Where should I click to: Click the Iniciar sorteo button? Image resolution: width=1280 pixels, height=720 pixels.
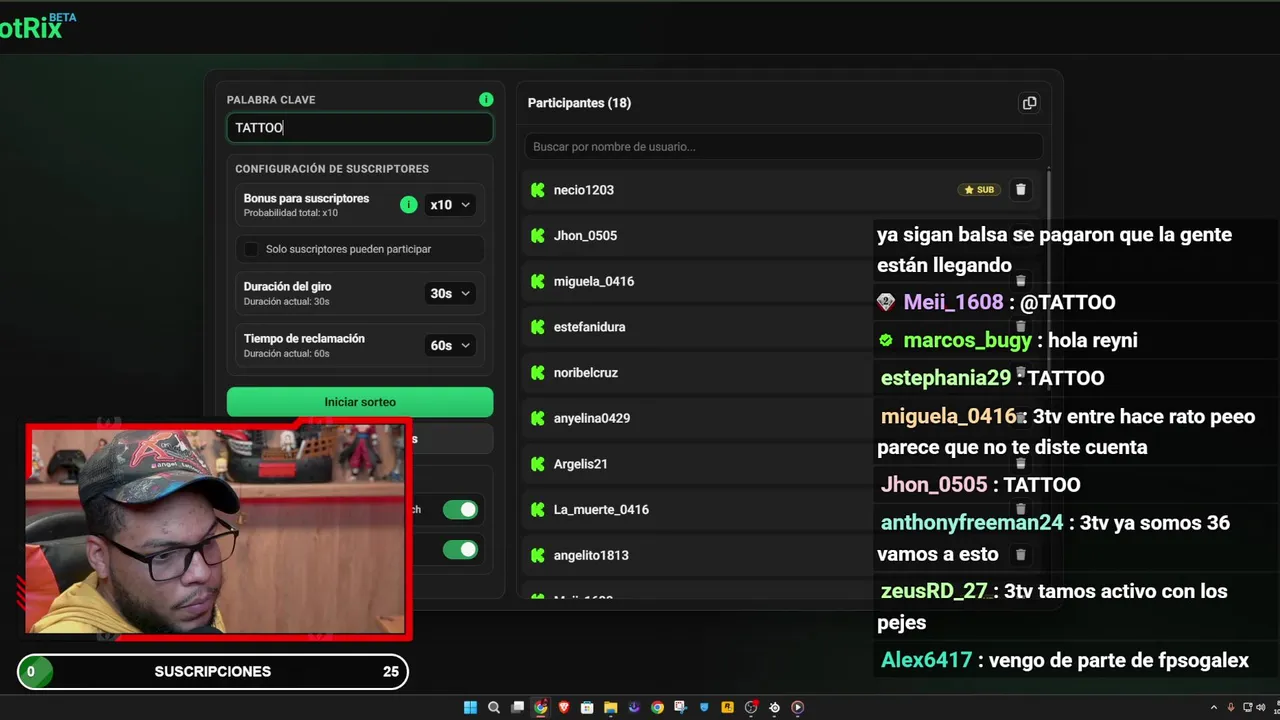(x=360, y=402)
